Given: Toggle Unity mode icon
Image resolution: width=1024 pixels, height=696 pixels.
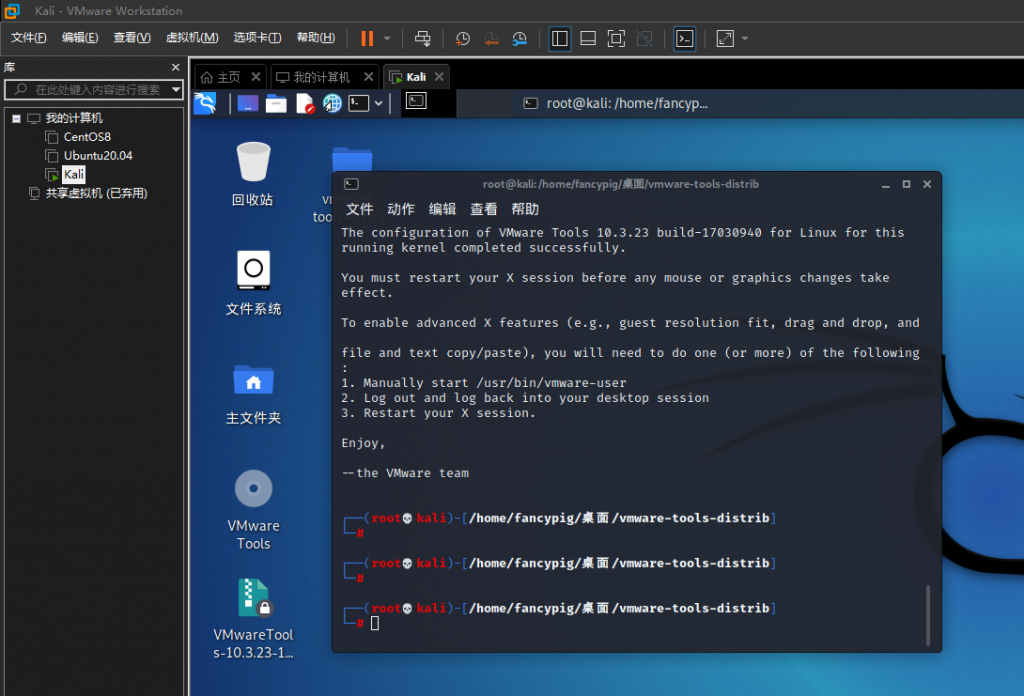Looking at the screenshot, I should (x=645, y=39).
